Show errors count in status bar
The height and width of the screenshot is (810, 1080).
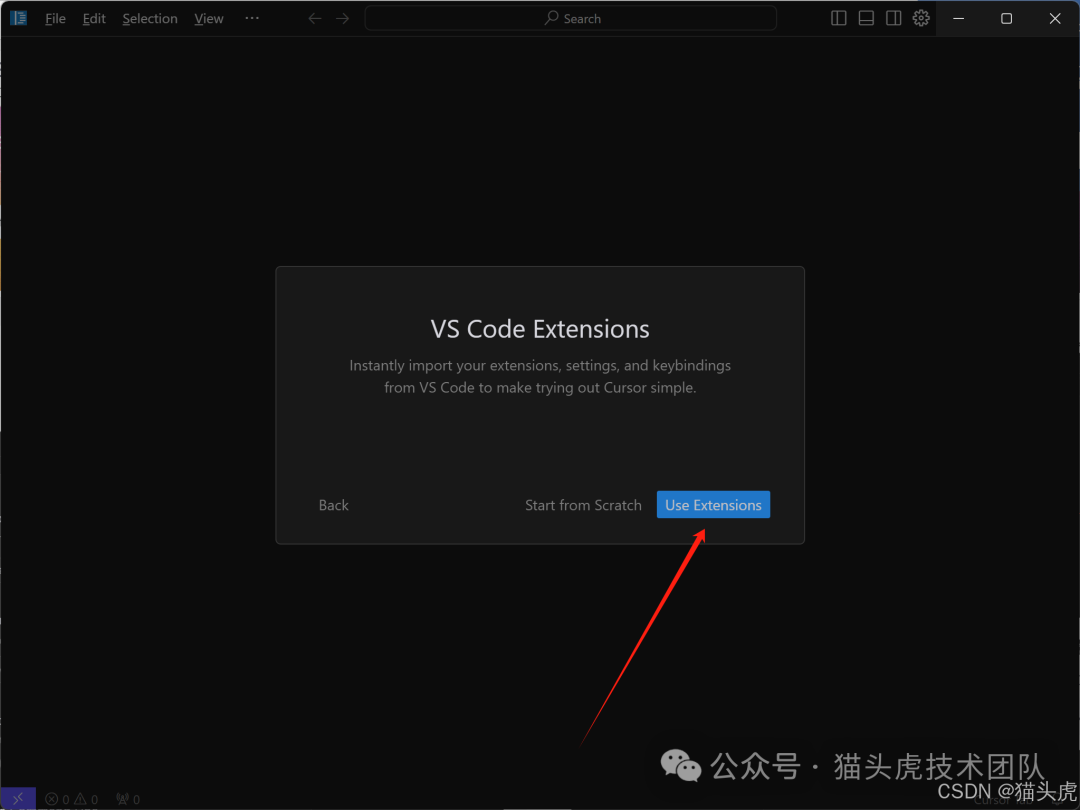click(x=57, y=799)
